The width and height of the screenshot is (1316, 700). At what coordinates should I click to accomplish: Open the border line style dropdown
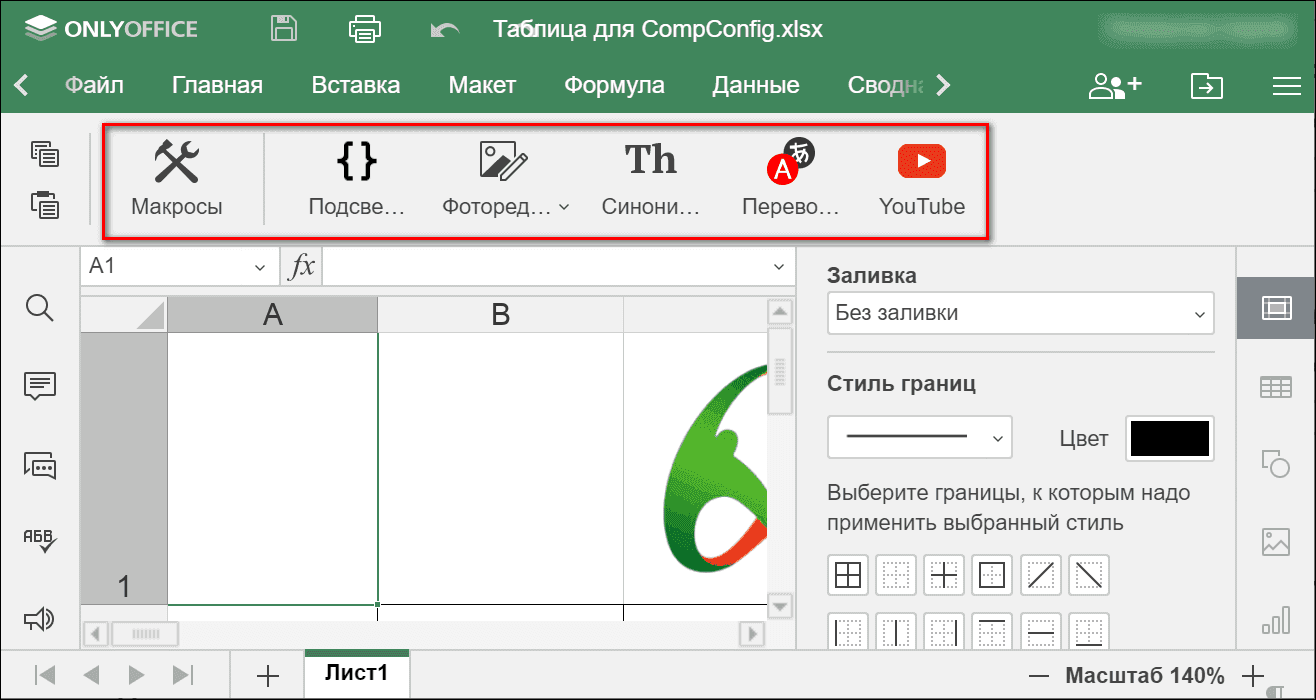coord(919,437)
